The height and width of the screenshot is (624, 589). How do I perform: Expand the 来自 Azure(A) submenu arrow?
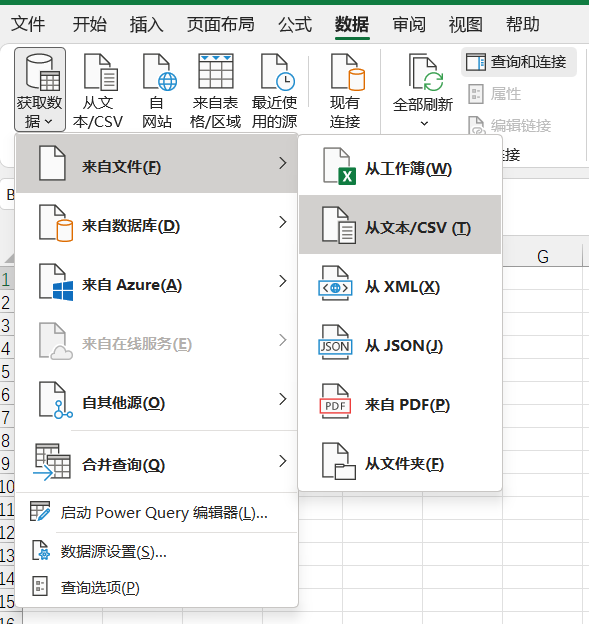coord(283,281)
